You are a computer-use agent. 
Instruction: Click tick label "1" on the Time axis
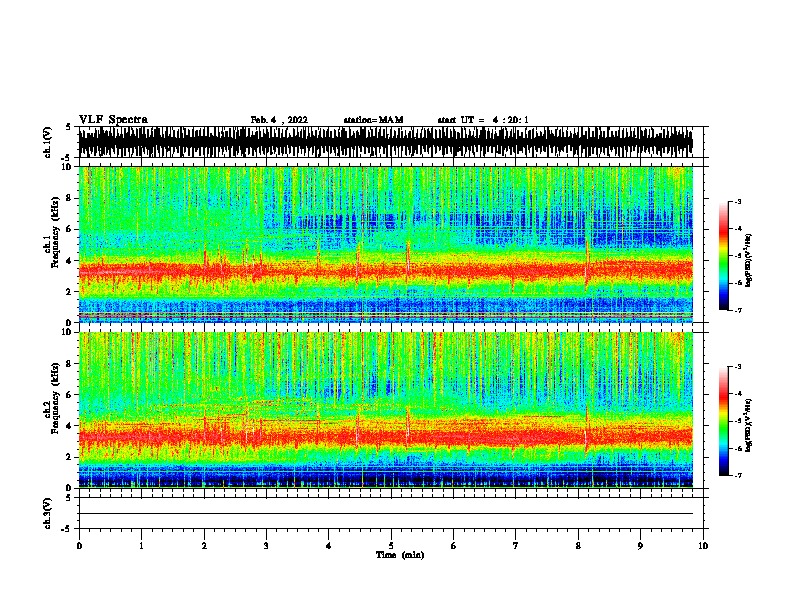141,546
